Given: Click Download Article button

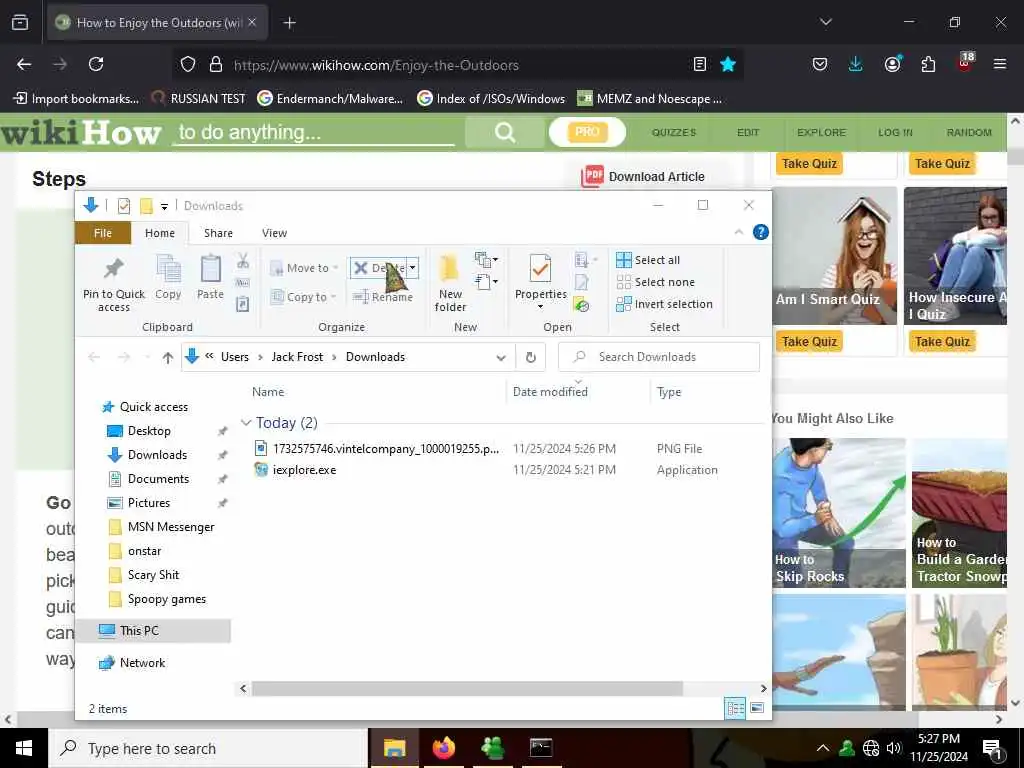Looking at the screenshot, I should [643, 176].
